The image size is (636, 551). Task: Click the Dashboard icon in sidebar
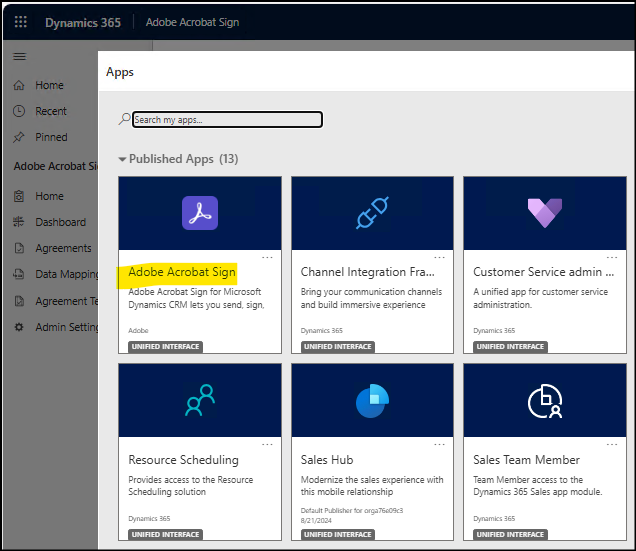(x=19, y=222)
